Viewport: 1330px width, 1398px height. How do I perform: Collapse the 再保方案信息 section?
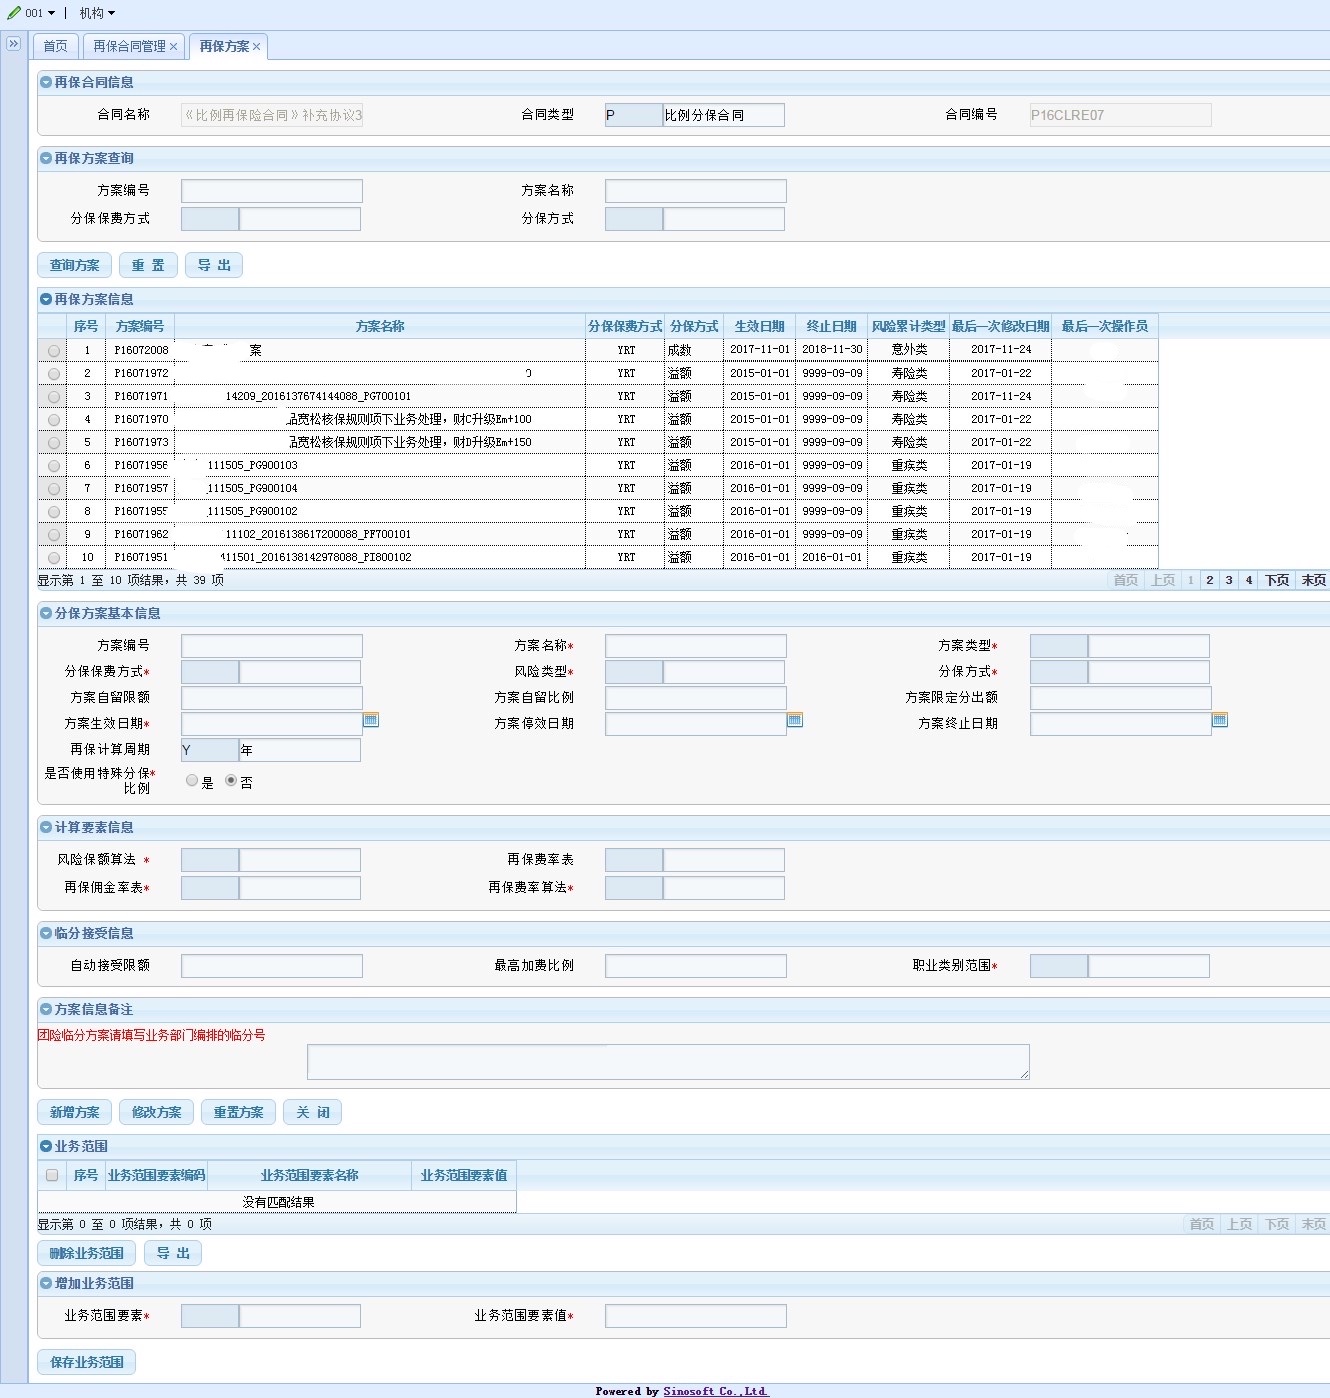pyautogui.click(x=46, y=299)
